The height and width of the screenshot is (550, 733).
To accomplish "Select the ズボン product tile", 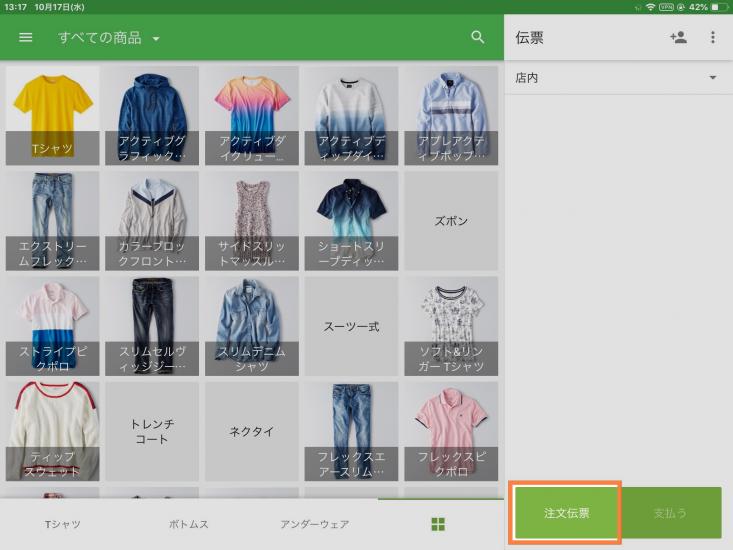I will (x=451, y=221).
